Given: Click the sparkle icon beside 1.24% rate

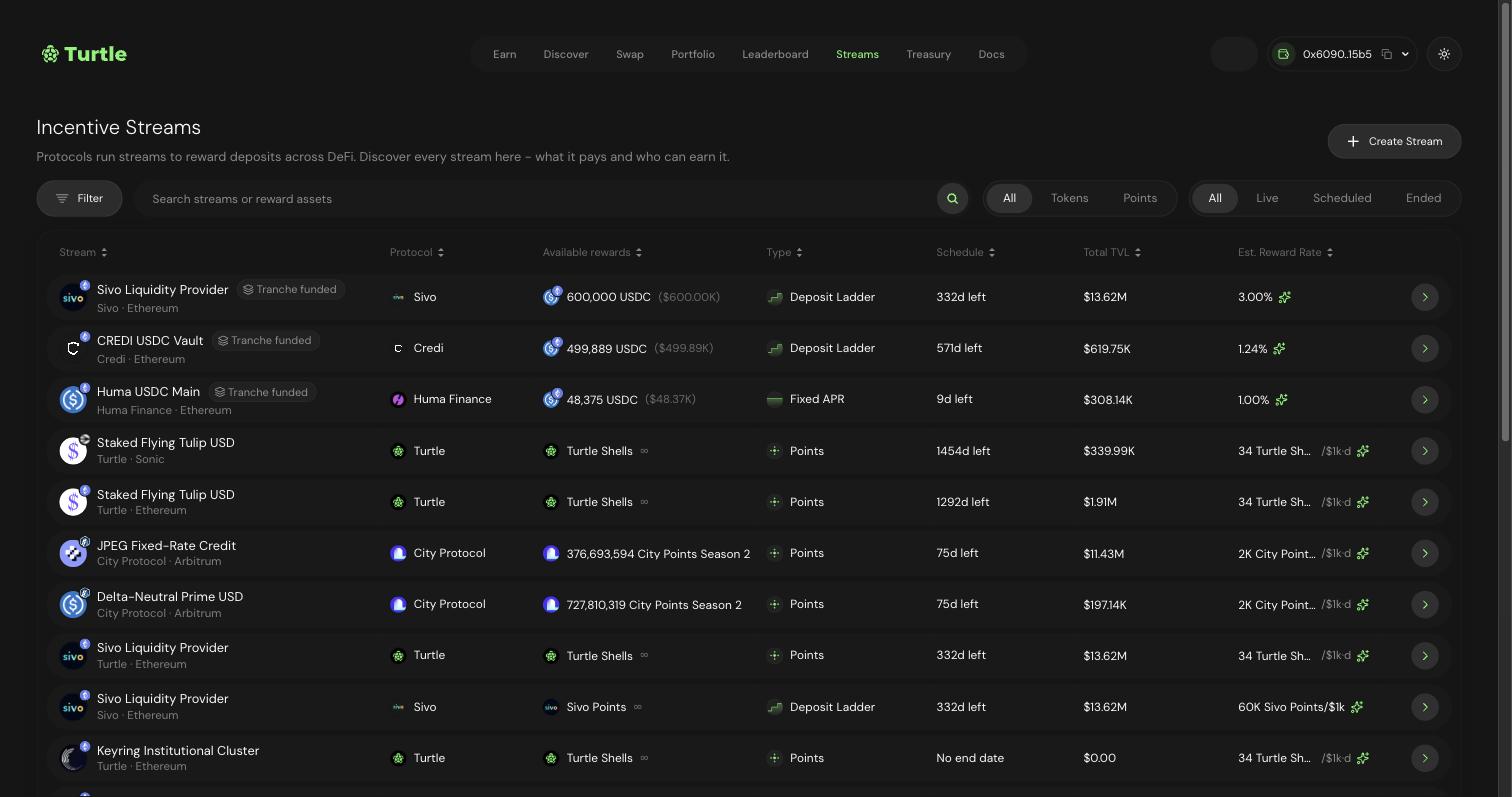Looking at the screenshot, I should (1279, 348).
